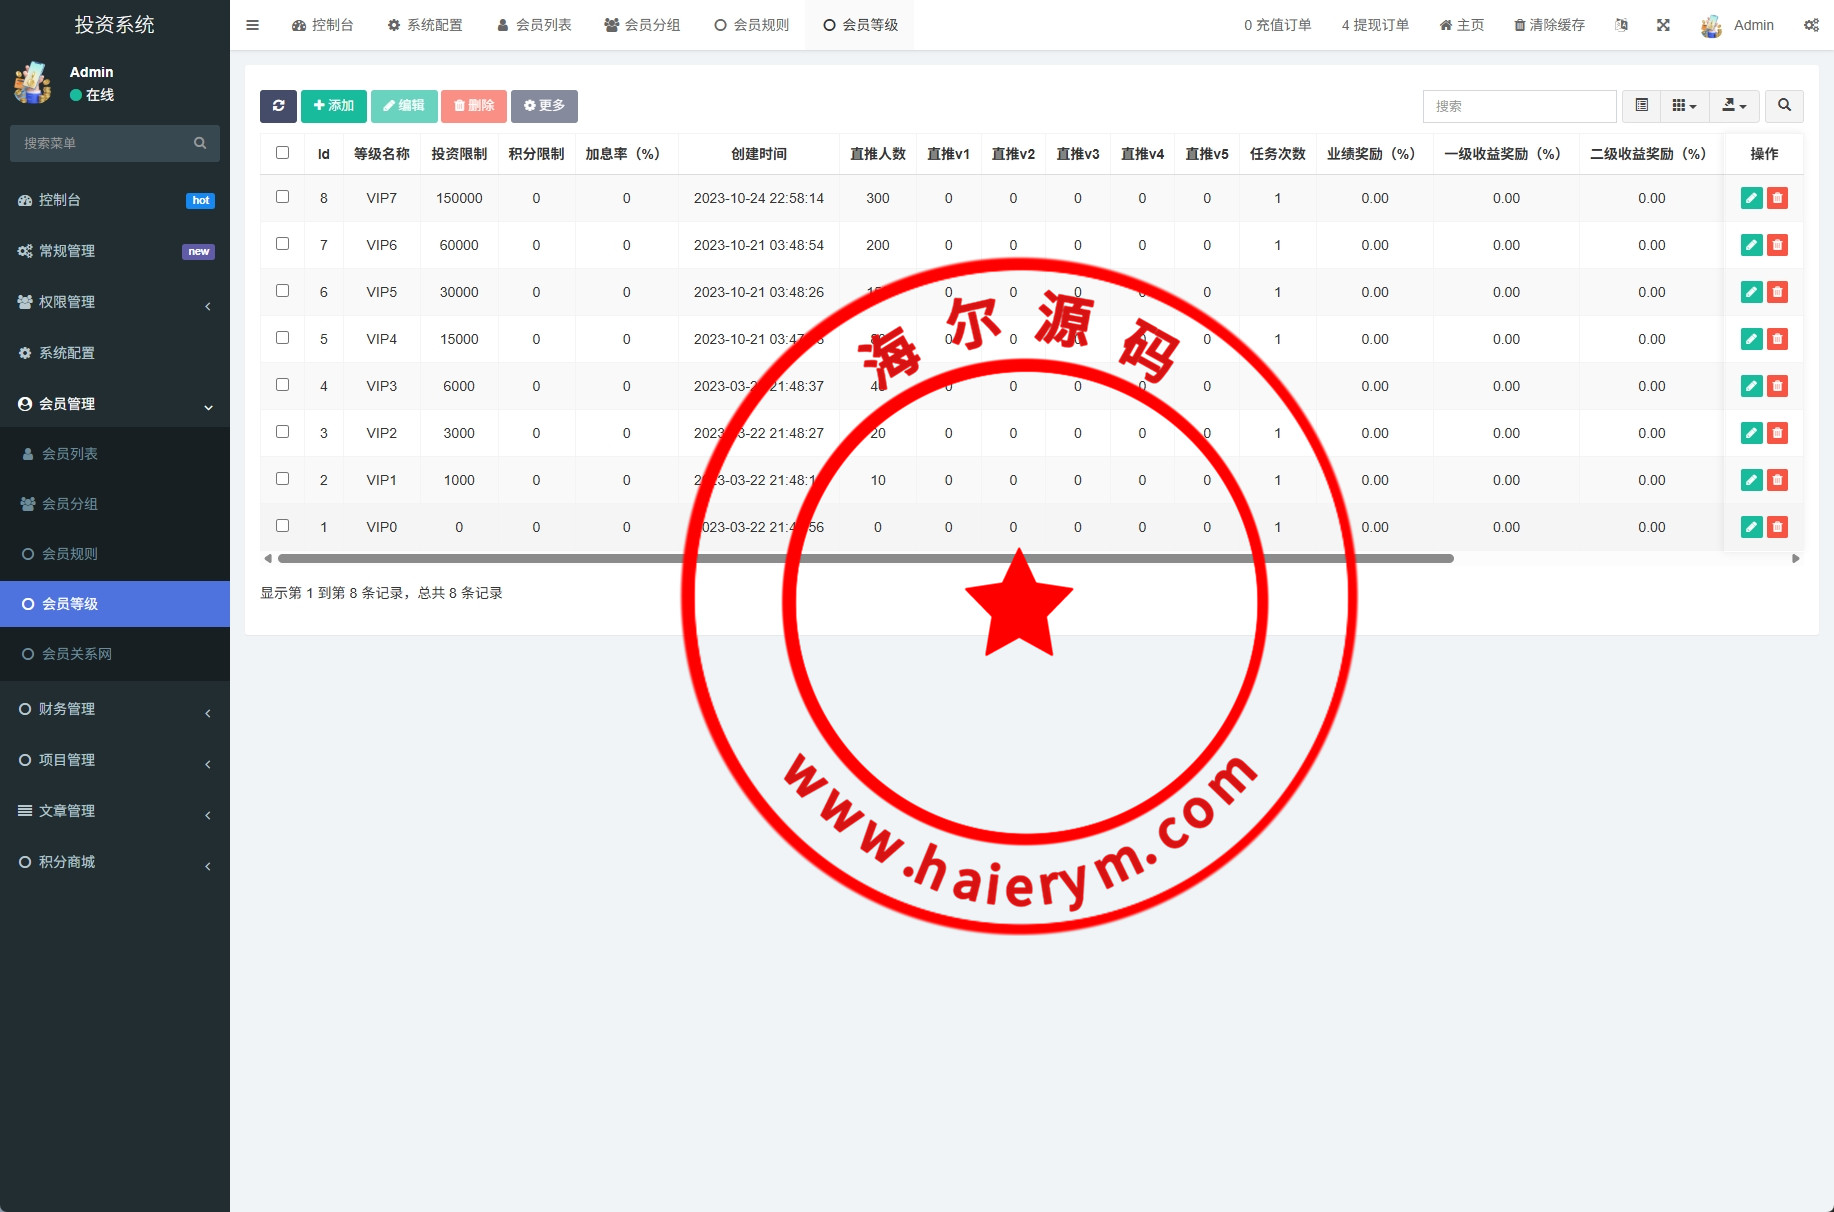Switch to the 会员列表 top tab

[x=534, y=25]
